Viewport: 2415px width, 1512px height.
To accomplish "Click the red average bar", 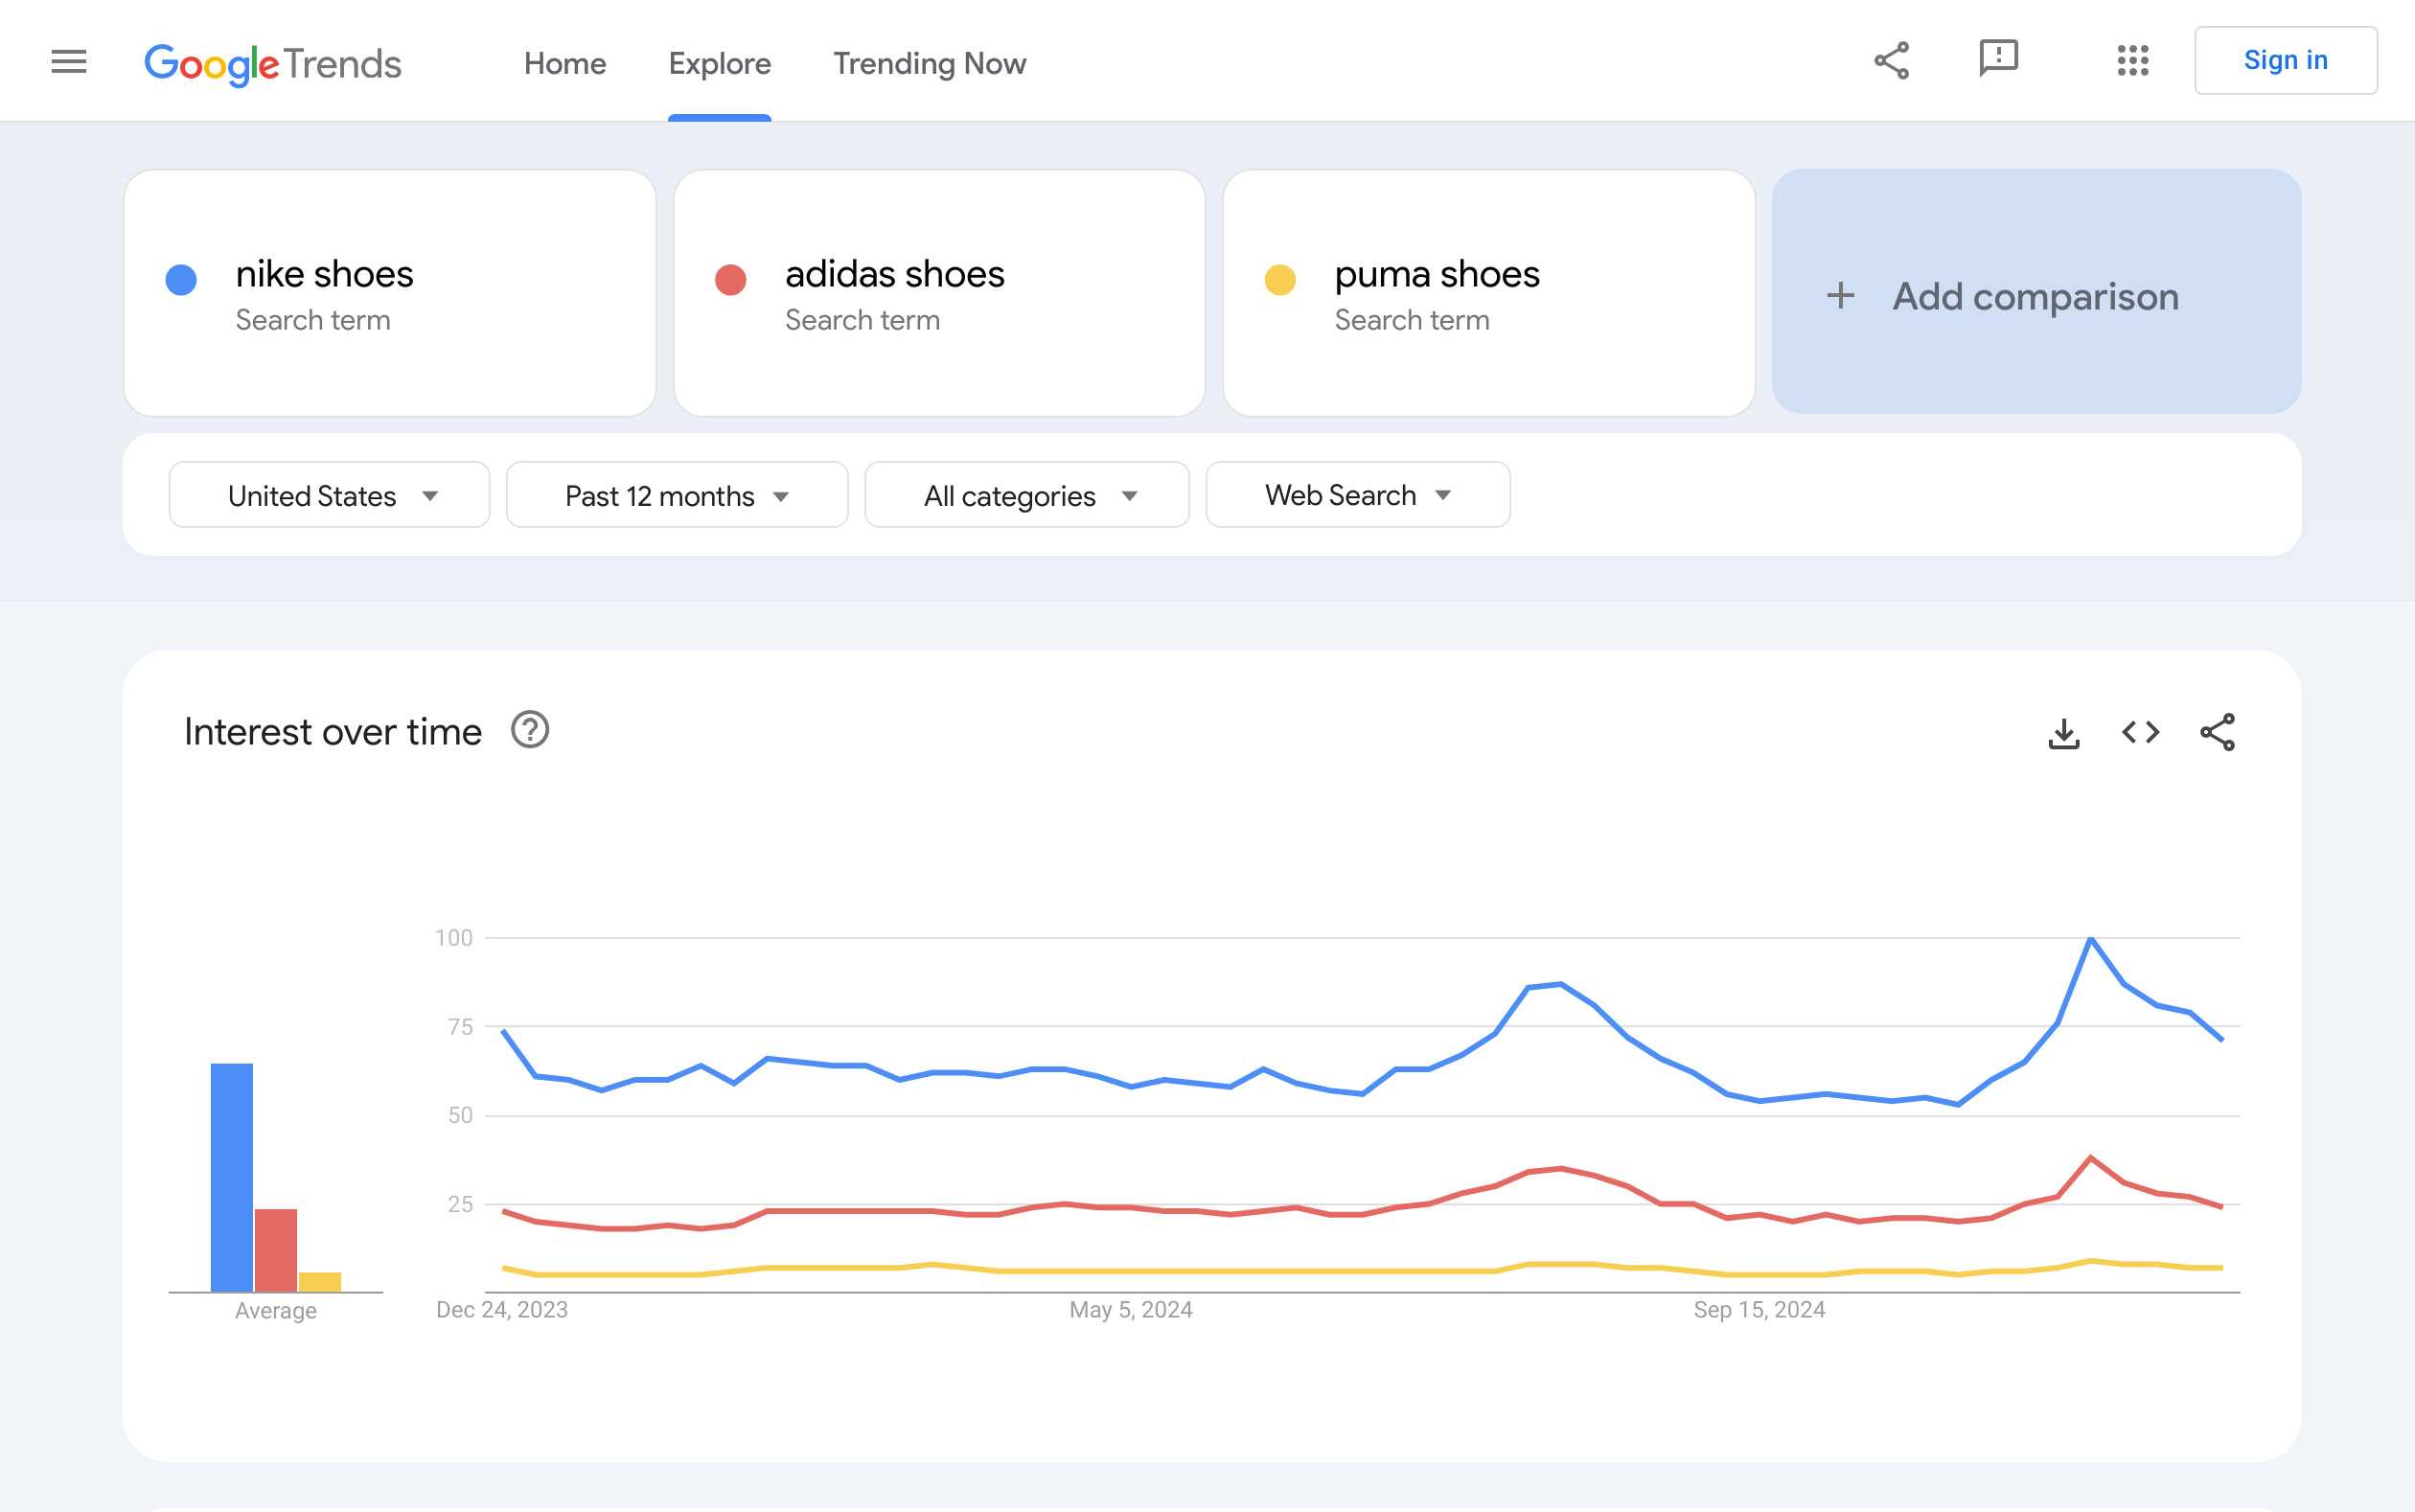I will point(276,1251).
